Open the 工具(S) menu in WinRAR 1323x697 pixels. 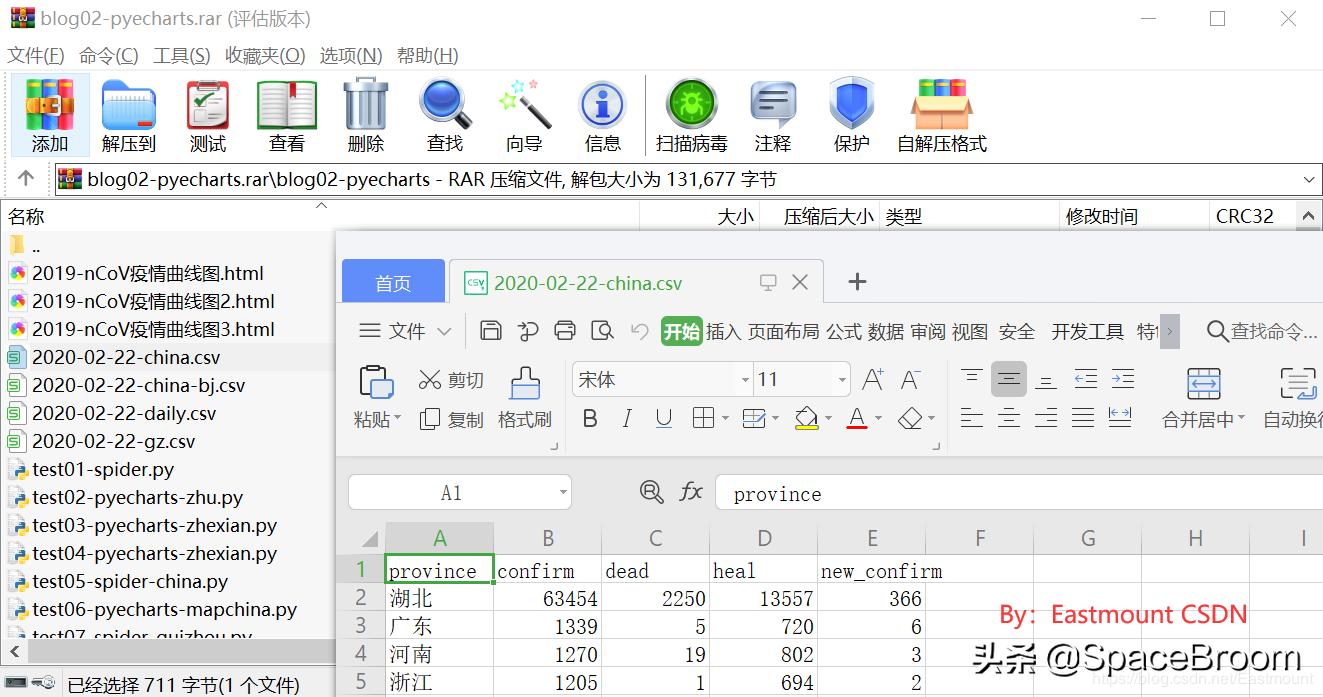pyautogui.click(x=181, y=55)
